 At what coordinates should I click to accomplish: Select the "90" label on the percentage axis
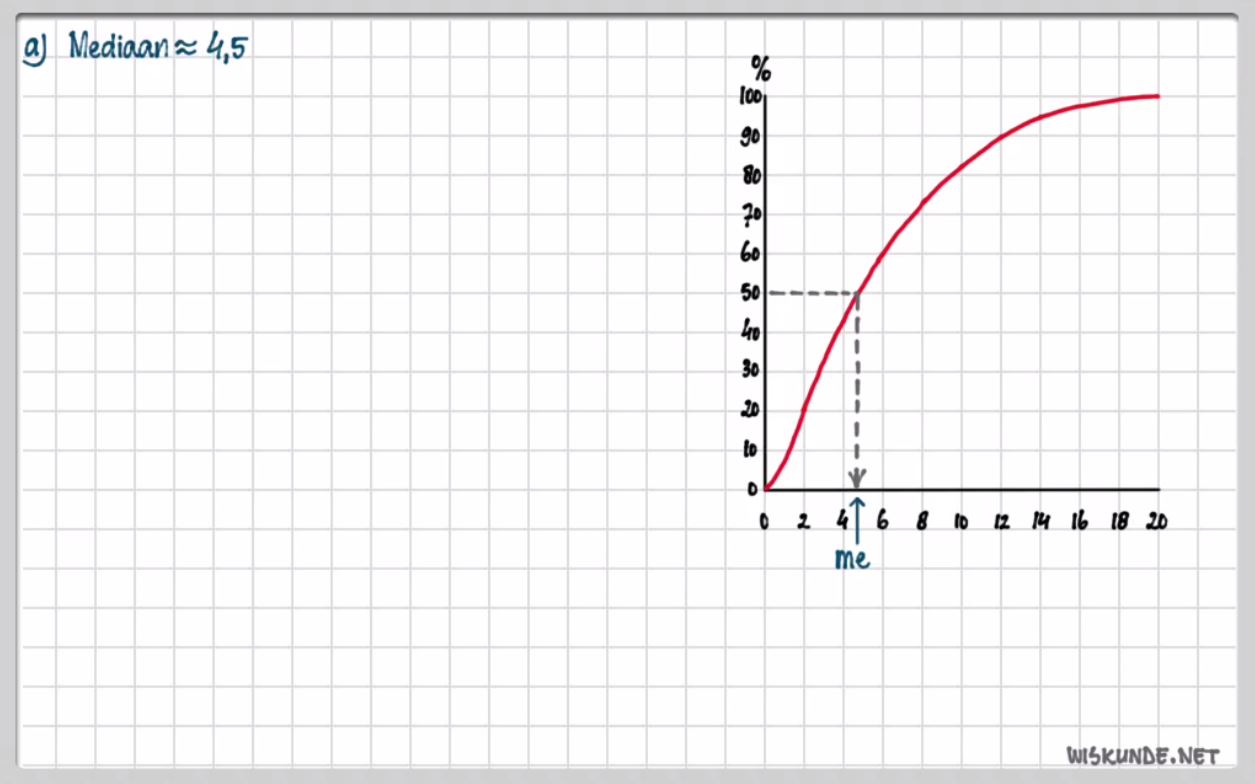pyautogui.click(x=751, y=137)
